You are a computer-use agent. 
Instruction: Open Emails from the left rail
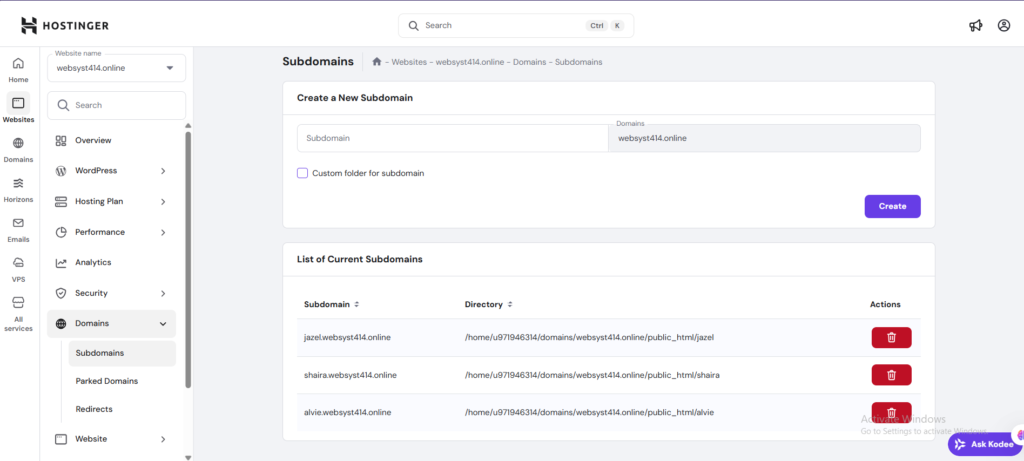tap(18, 229)
